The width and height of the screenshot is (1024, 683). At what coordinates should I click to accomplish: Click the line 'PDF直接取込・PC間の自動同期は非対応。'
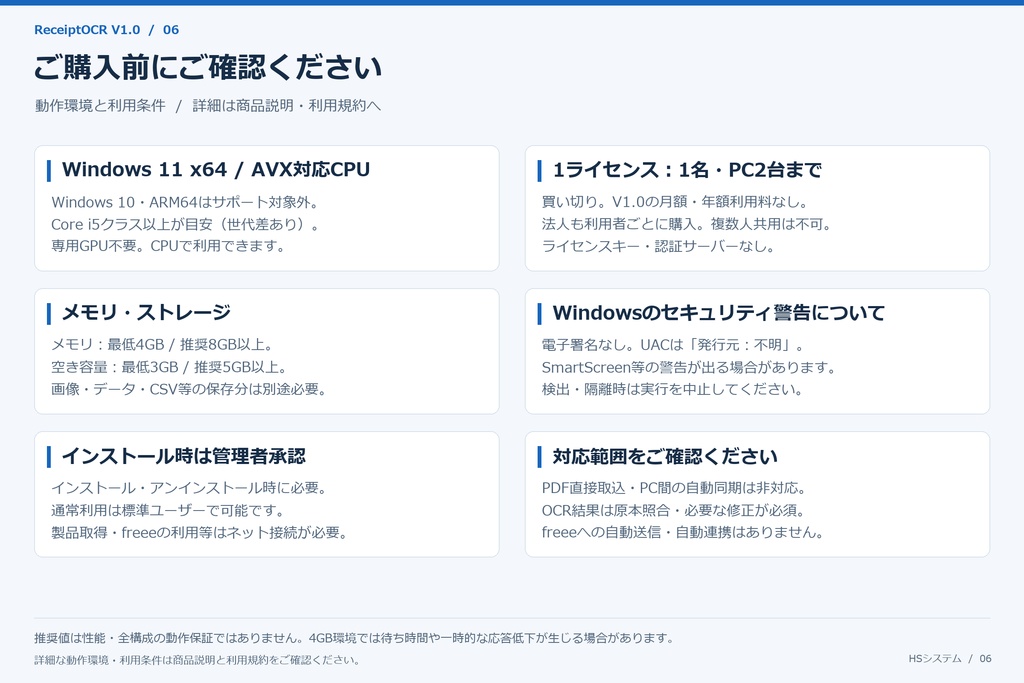tap(674, 488)
